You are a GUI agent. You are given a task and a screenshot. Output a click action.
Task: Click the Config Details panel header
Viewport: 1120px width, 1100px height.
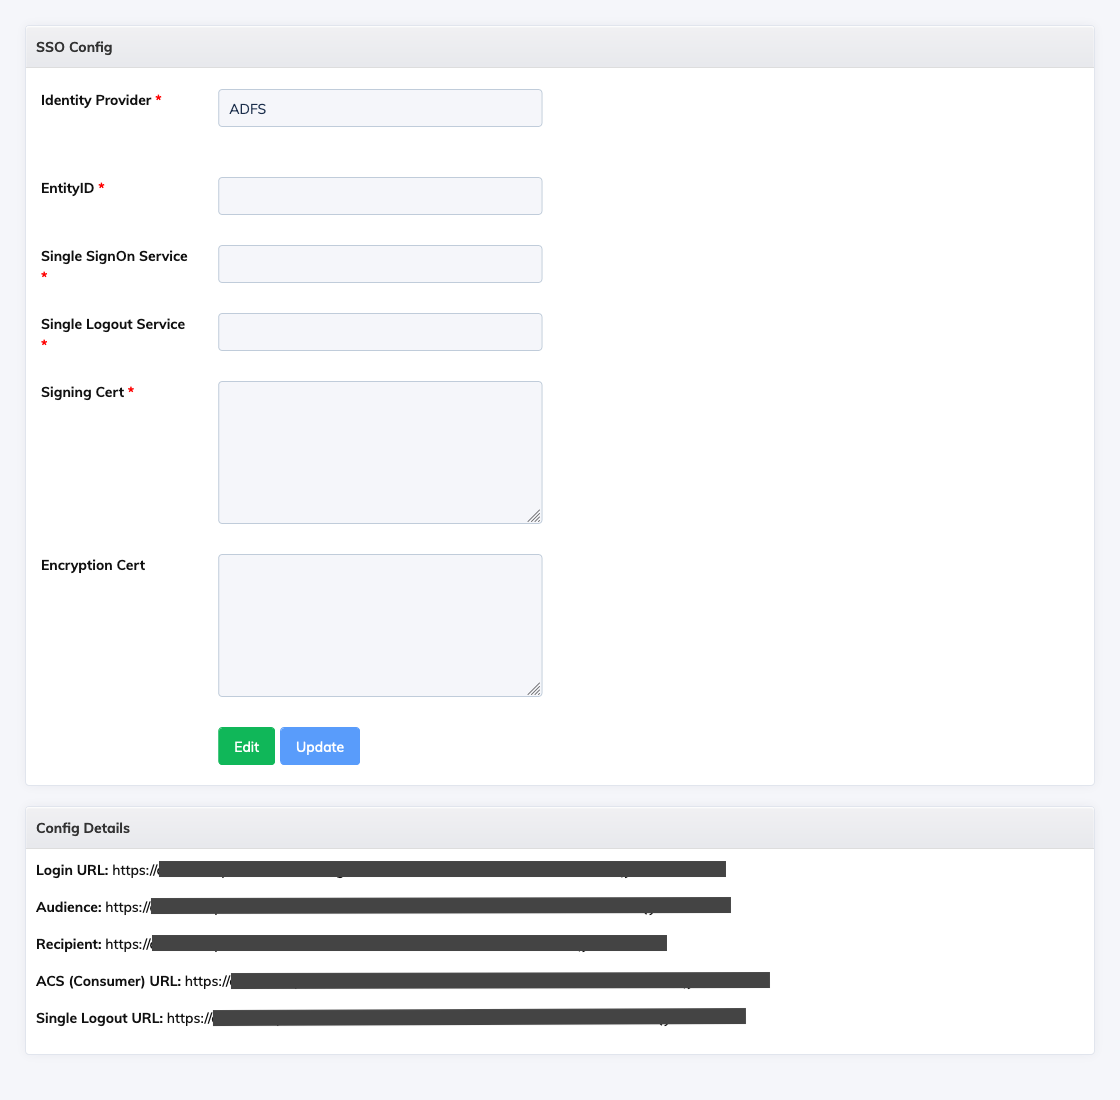[x=560, y=828]
